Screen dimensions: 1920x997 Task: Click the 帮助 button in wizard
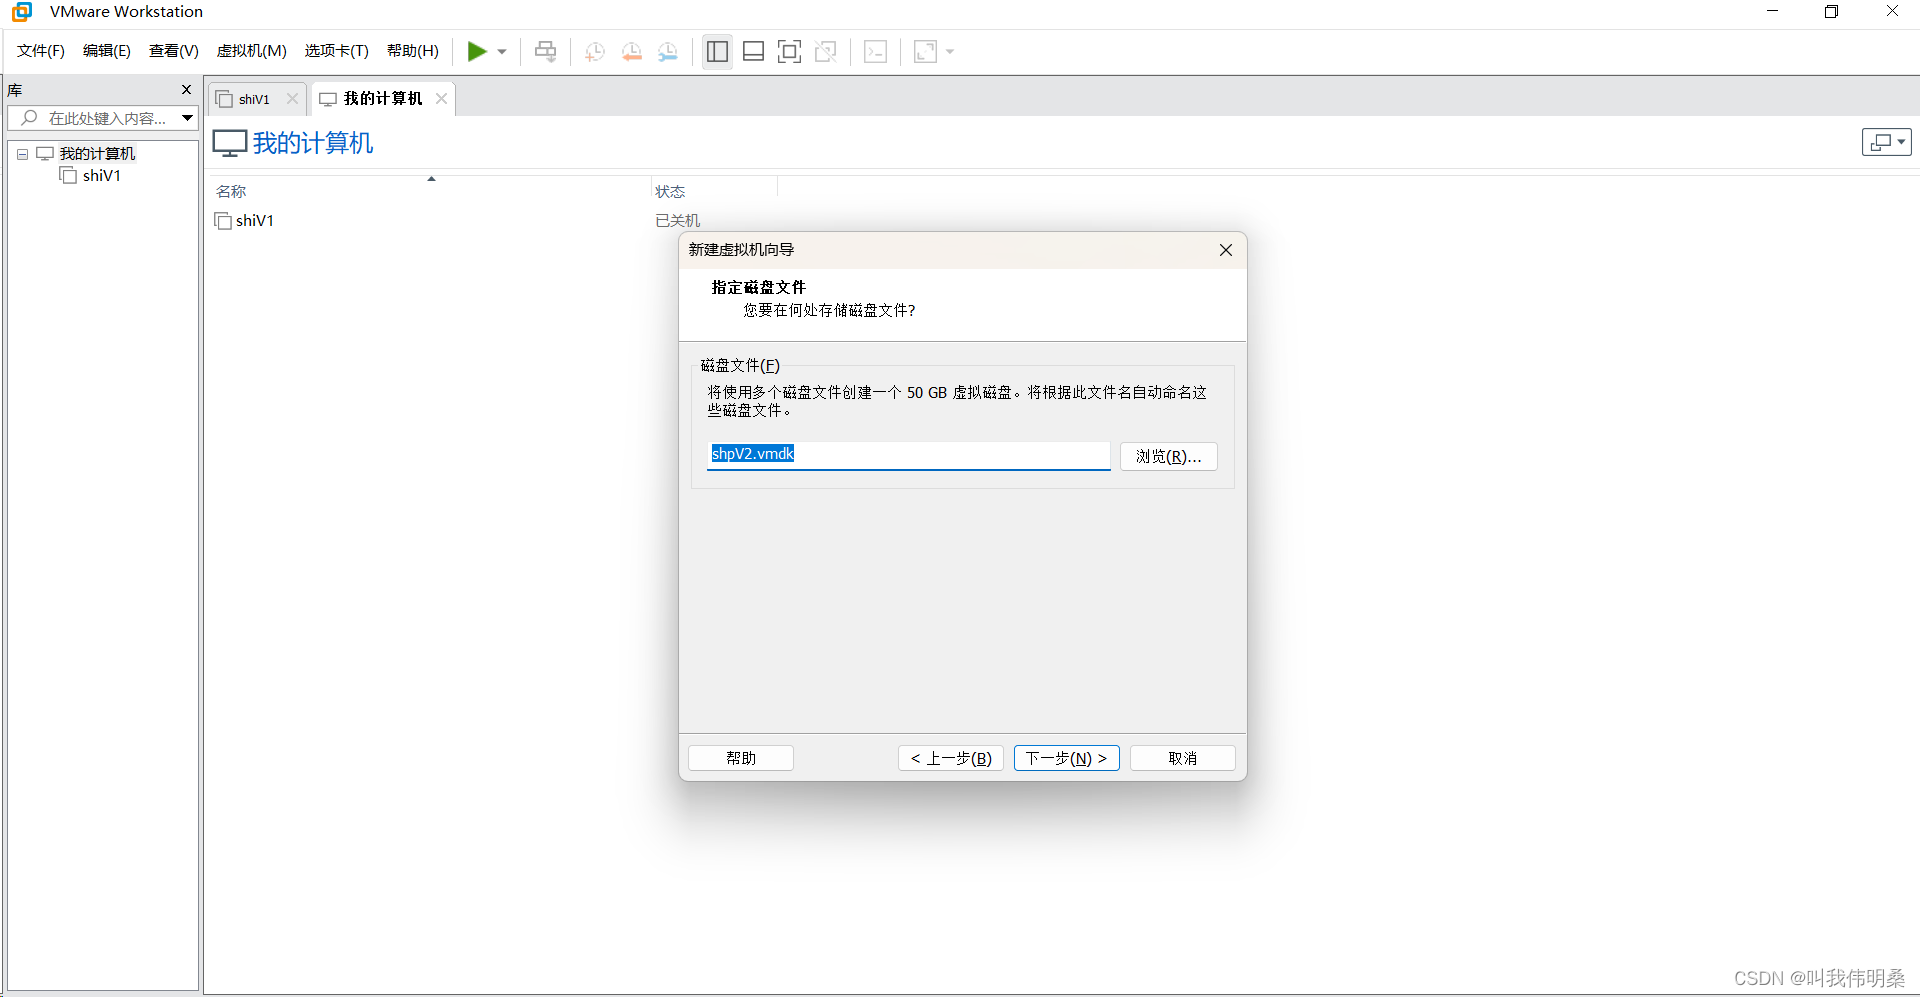(741, 758)
